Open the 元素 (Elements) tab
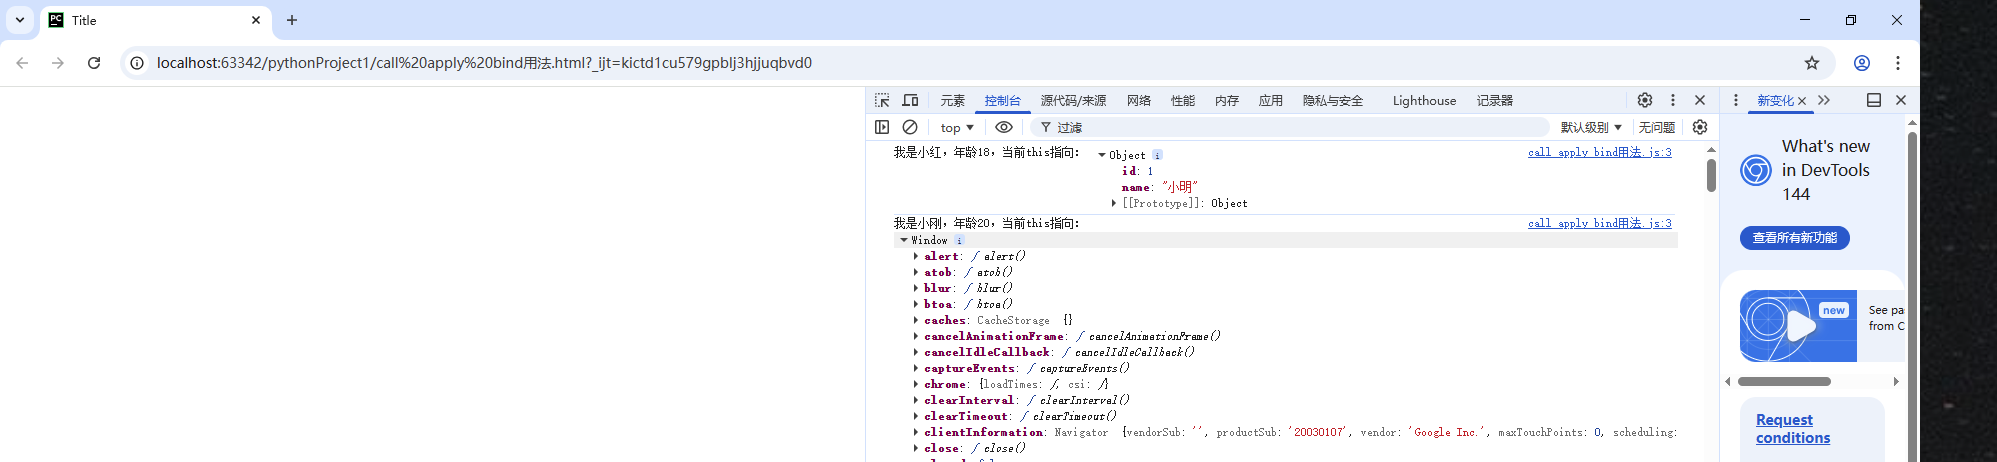The width and height of the screenshot is (1997, 462). 952,100
